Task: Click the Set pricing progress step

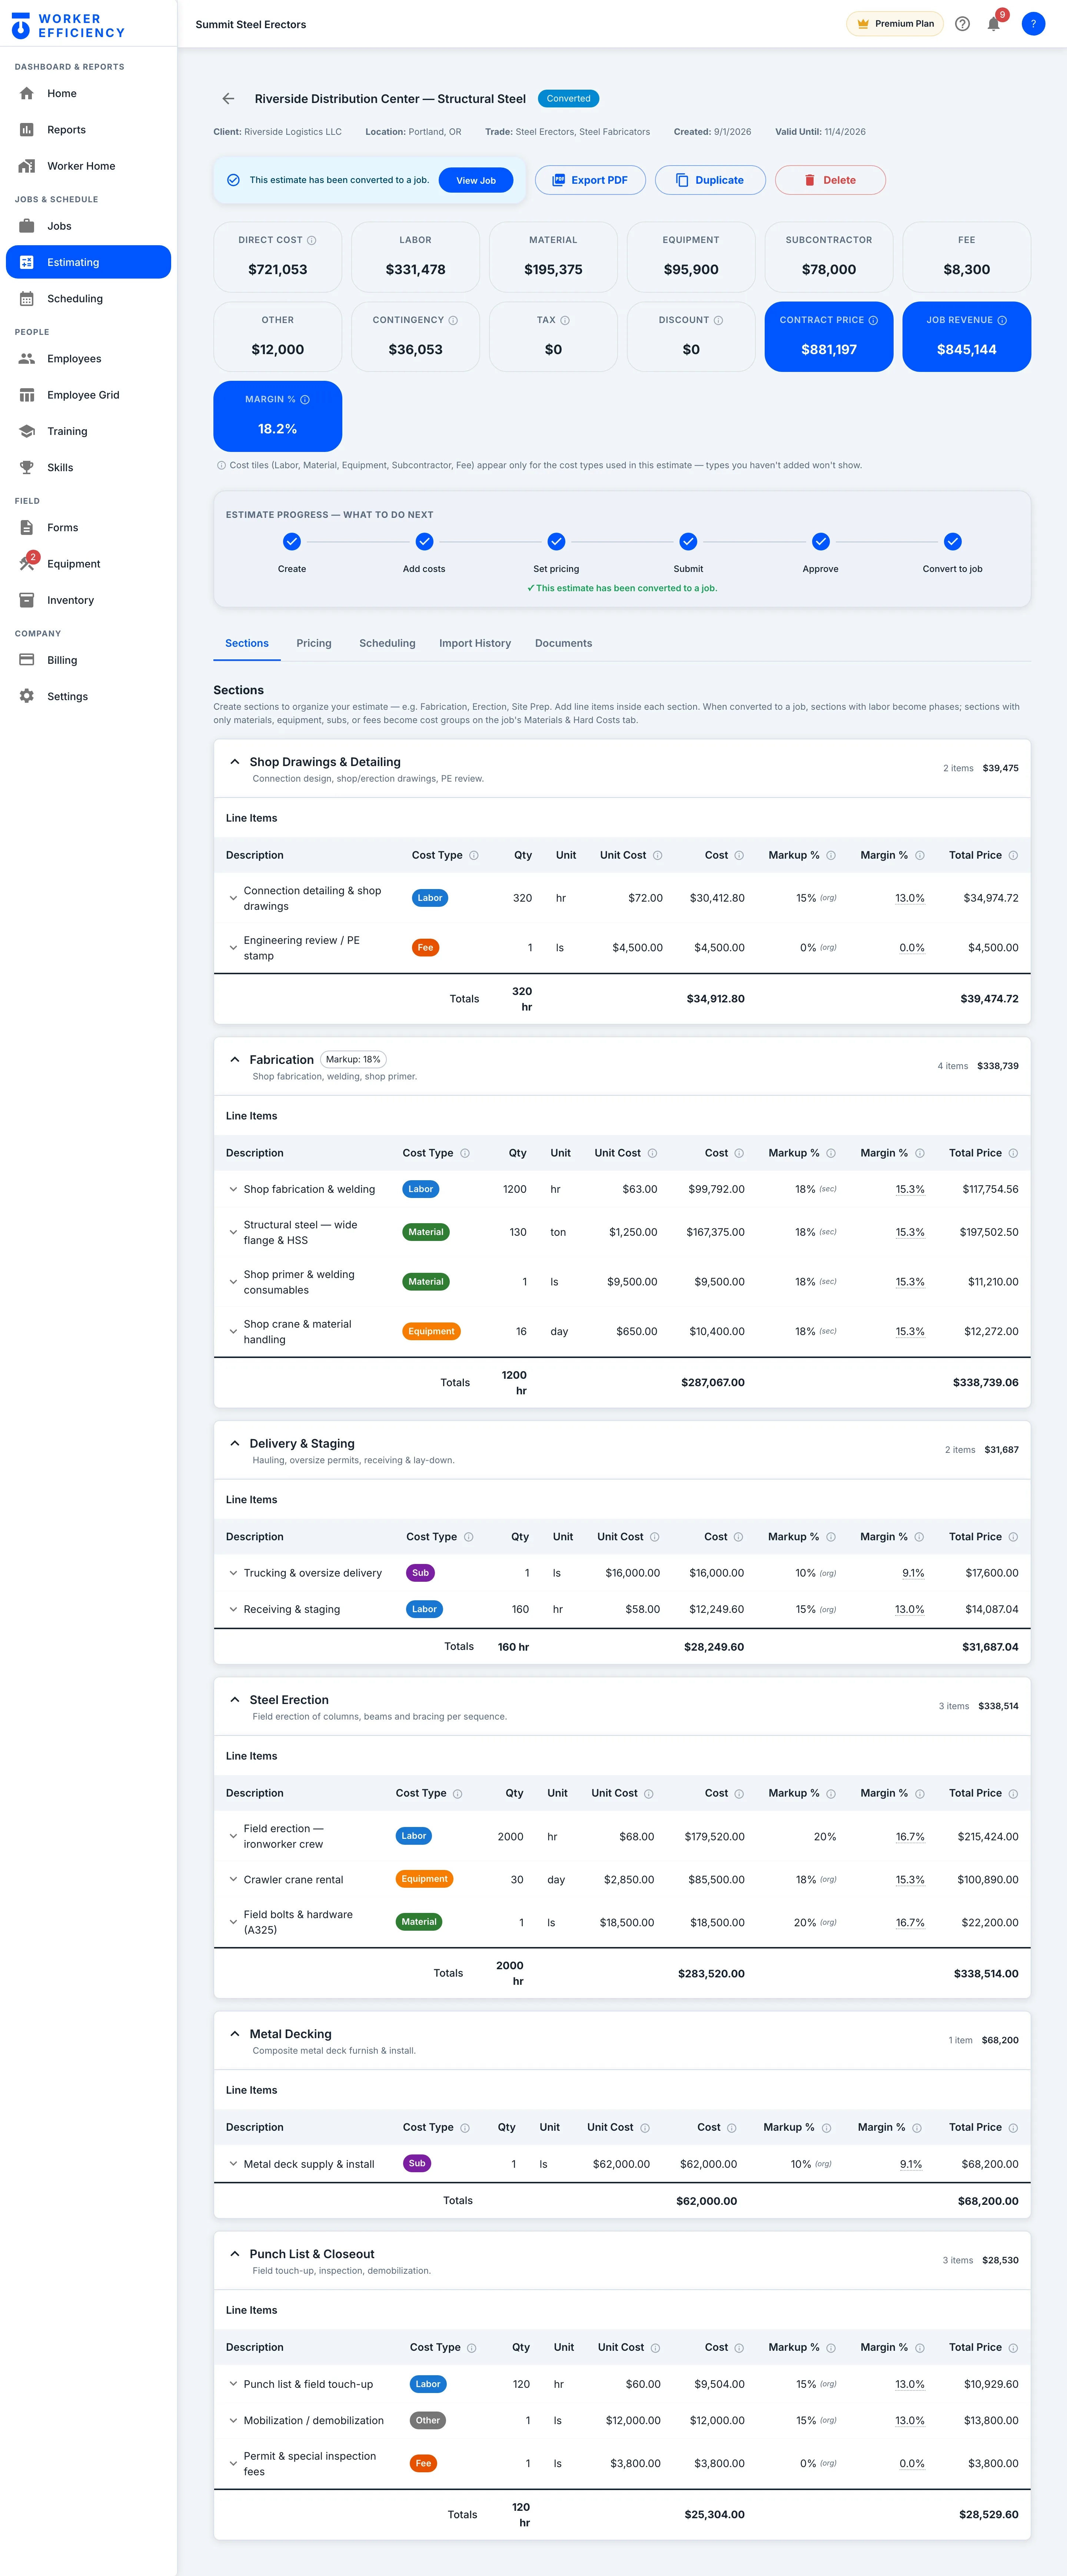Action: [x=556, y=552]
